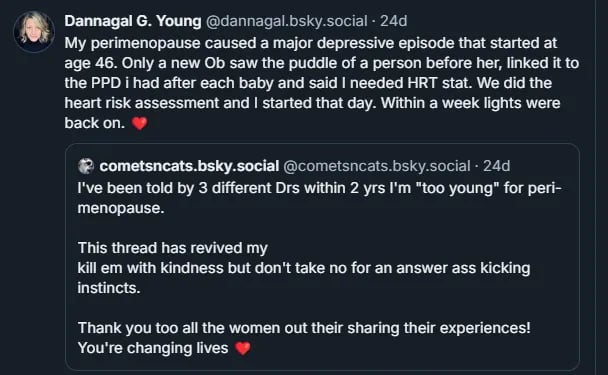Click the bold cometsncats.bsky.social display name
Screen dimensions: 608x375
point(189,166)
